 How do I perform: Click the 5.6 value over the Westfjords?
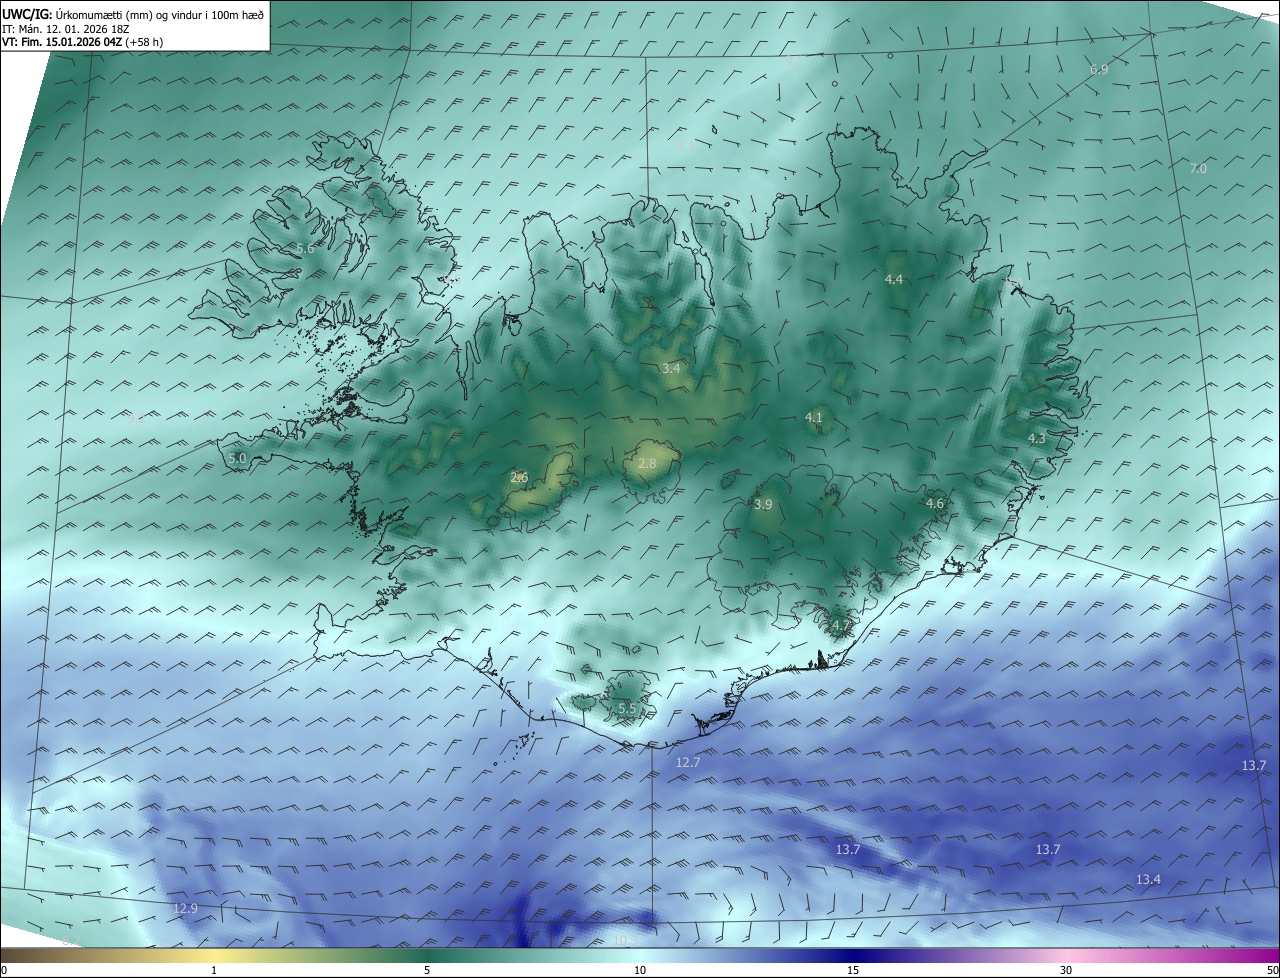305,248
